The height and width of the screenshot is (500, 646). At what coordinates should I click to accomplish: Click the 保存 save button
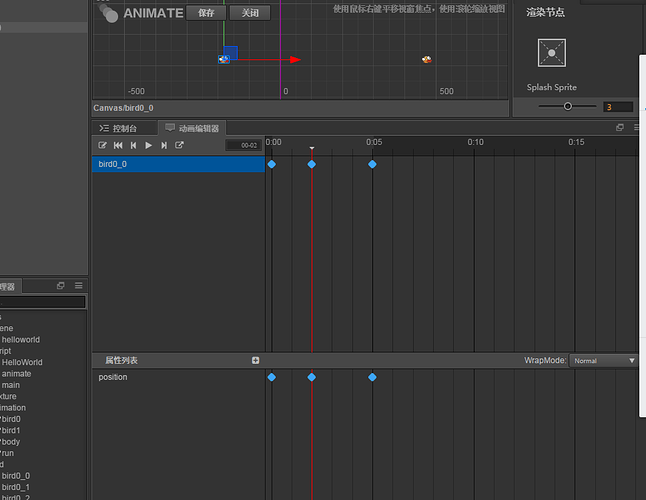(x=206, y=13)
